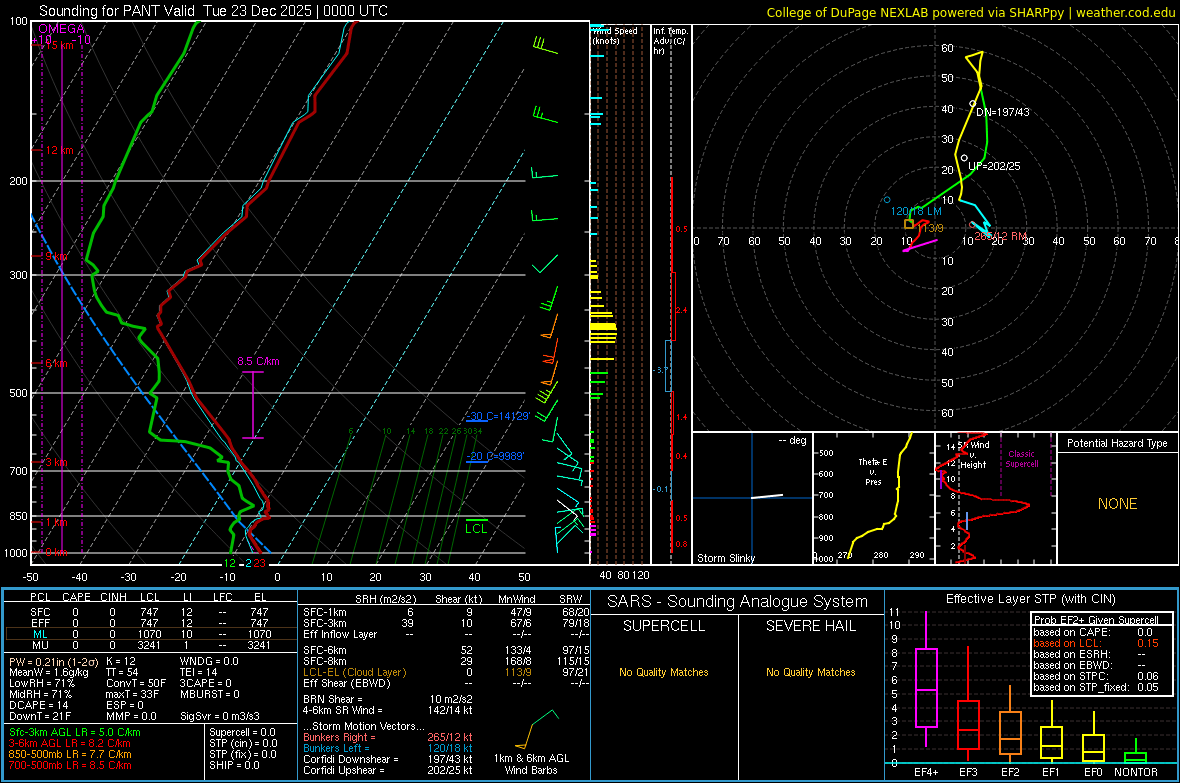The image size is (1180, 783).
Task: Select the SFC-1km kinematics row
Action: pyautogui.click(x=446, y=612)
